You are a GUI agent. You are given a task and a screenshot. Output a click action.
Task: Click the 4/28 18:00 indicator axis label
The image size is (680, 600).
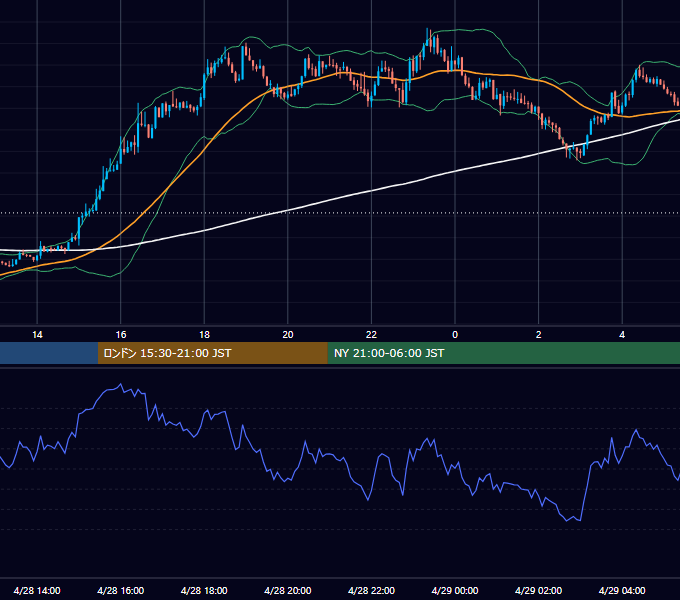(204, 590)
